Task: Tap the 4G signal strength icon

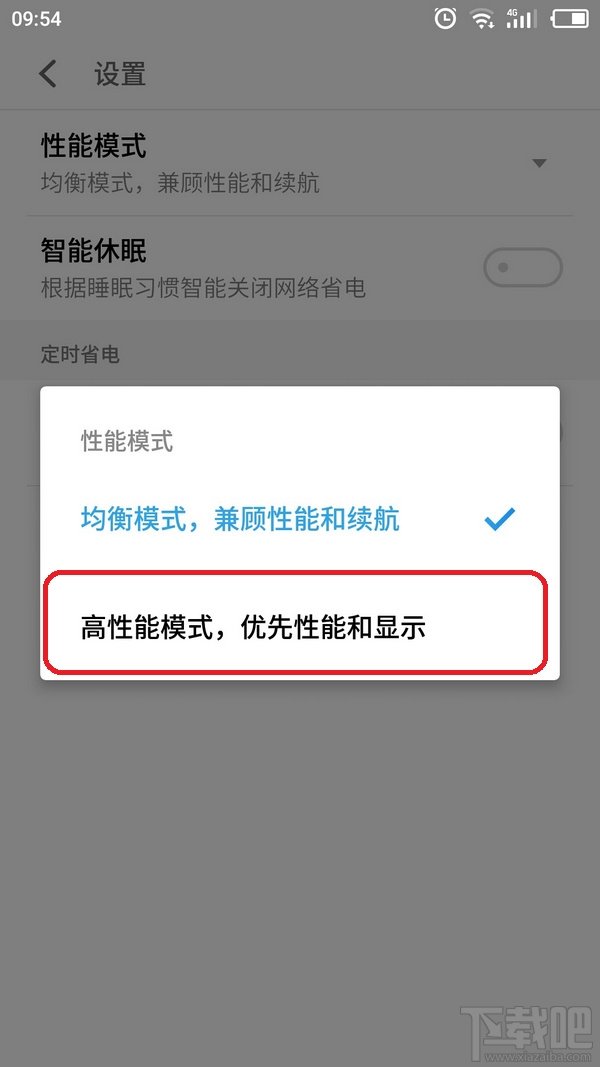Action: 521,19
